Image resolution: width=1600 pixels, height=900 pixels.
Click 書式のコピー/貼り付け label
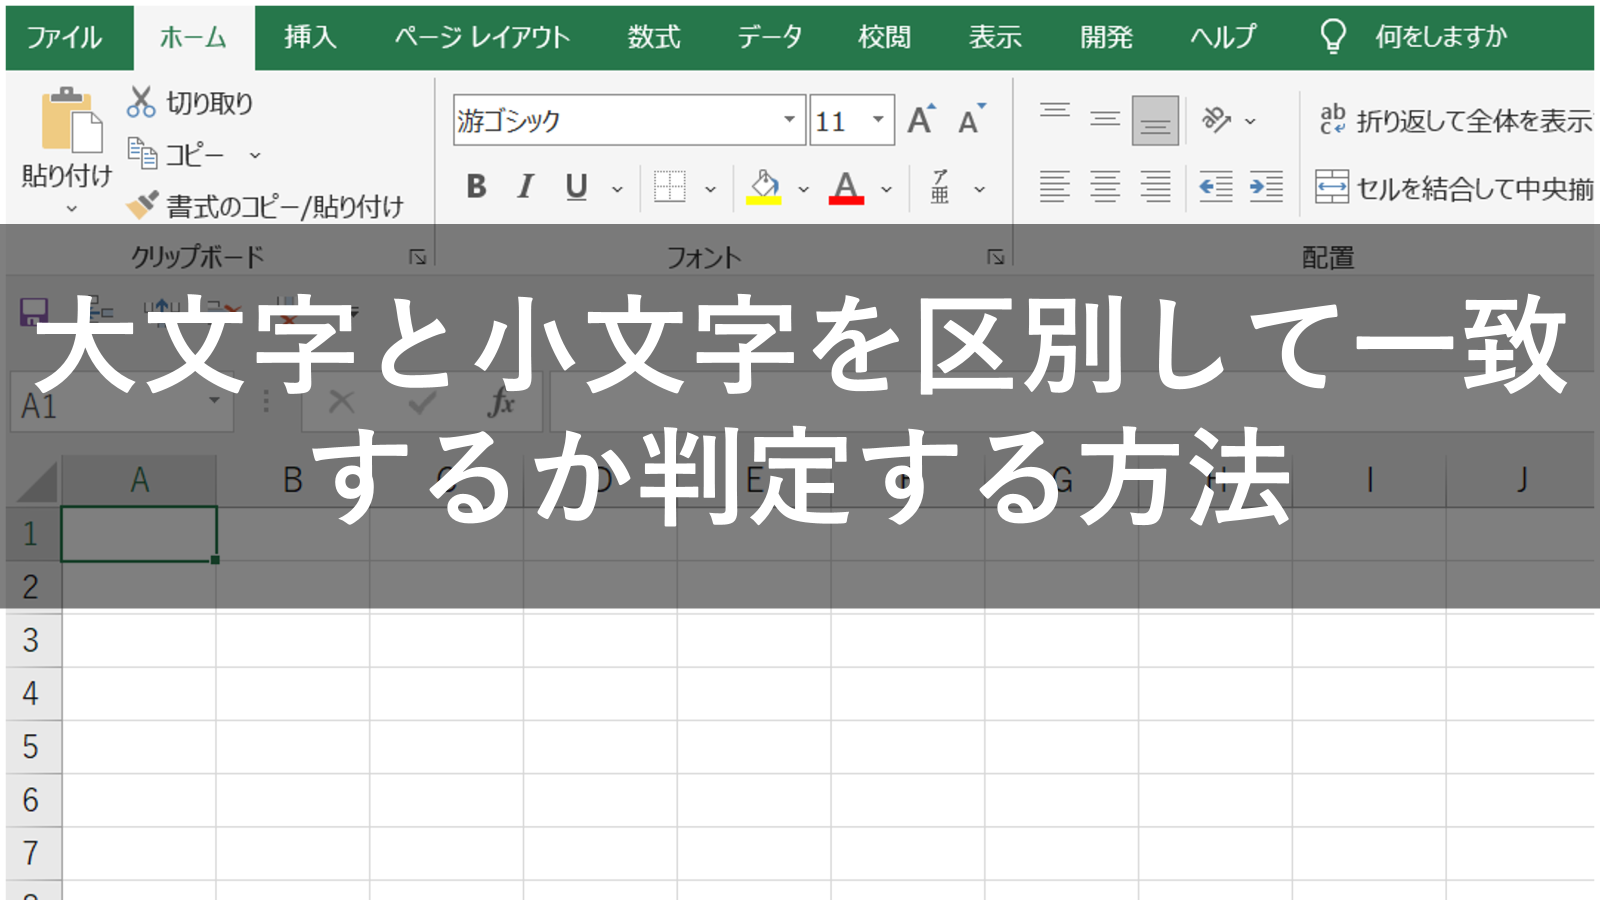[x=285, y=206]
